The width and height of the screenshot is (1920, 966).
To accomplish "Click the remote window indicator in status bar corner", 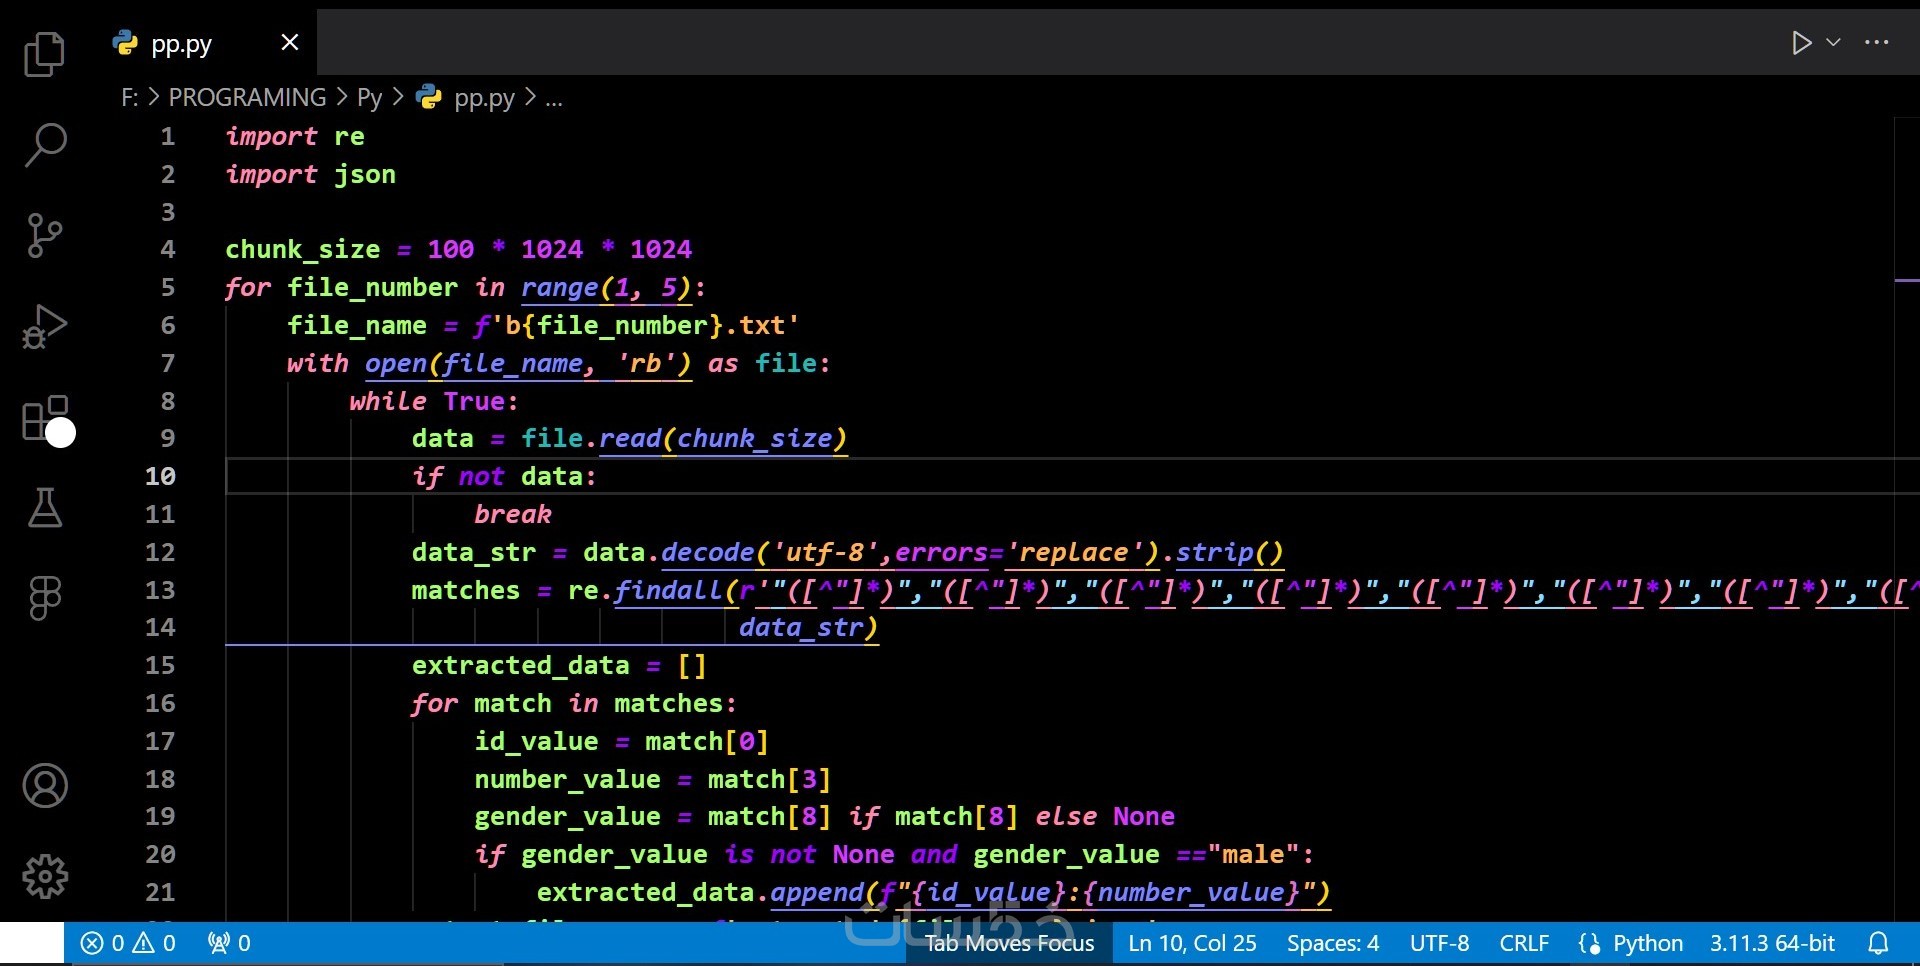I will coord(32,943).
